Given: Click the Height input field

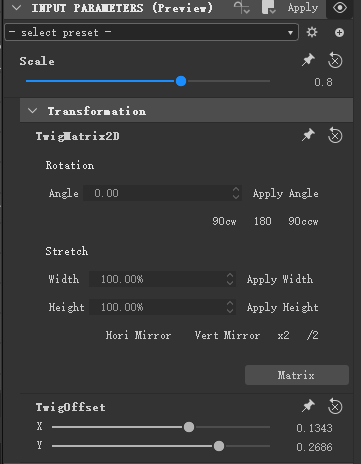Looking at the screenshot, I should (162, 307).
